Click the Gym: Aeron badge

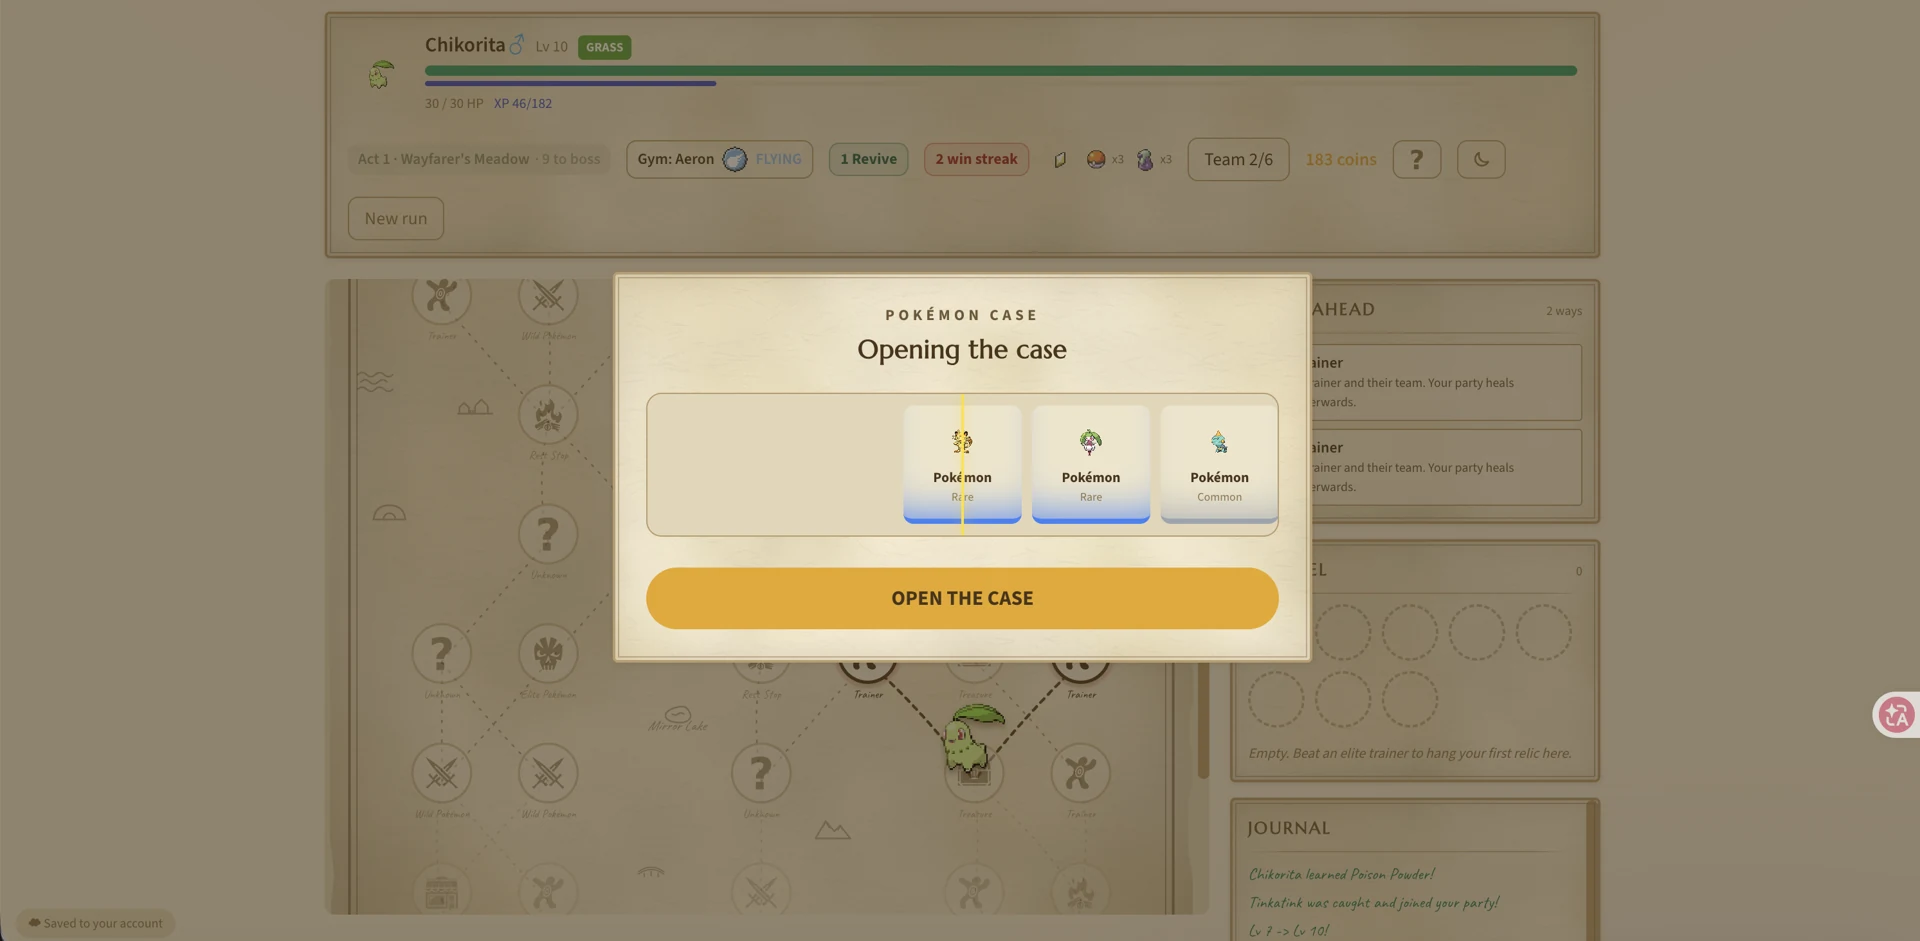coord(719,159)
